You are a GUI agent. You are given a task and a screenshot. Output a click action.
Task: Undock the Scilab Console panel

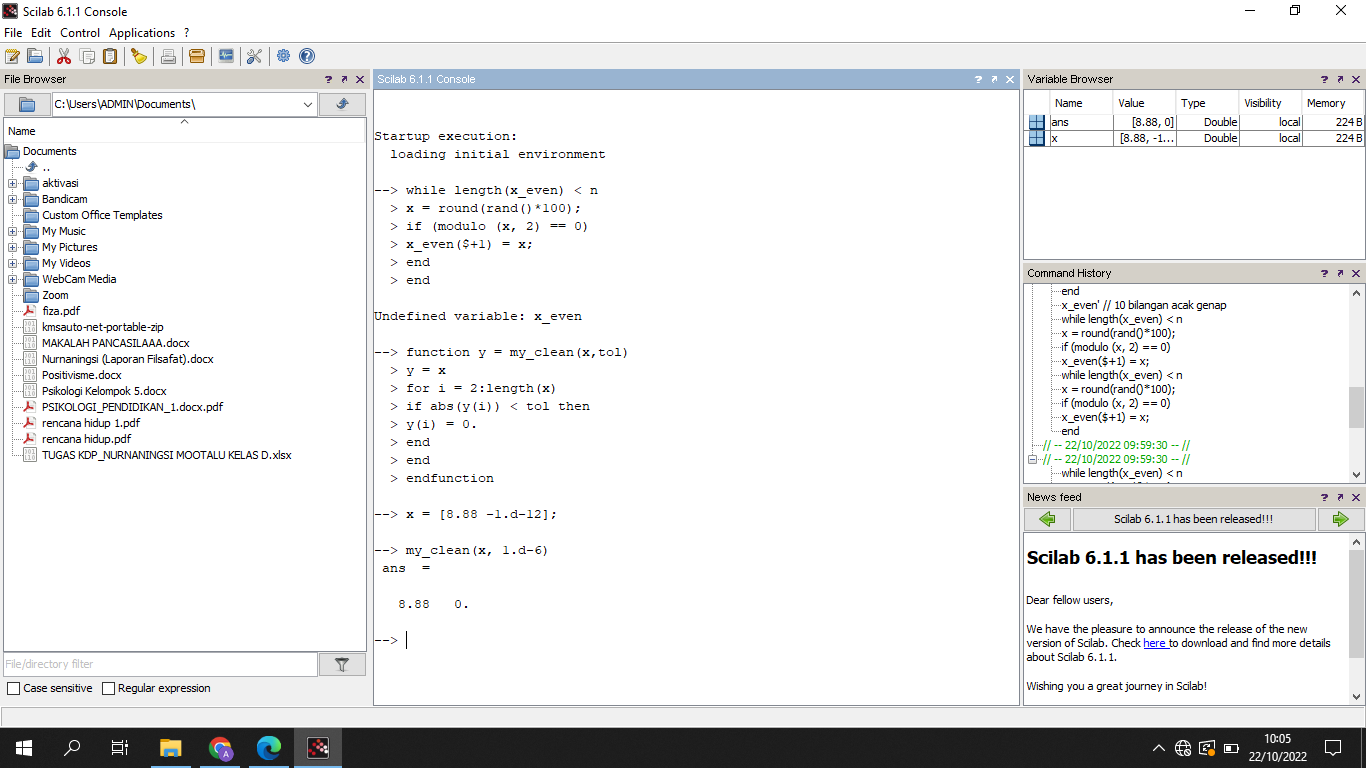[x=994, y=79]
